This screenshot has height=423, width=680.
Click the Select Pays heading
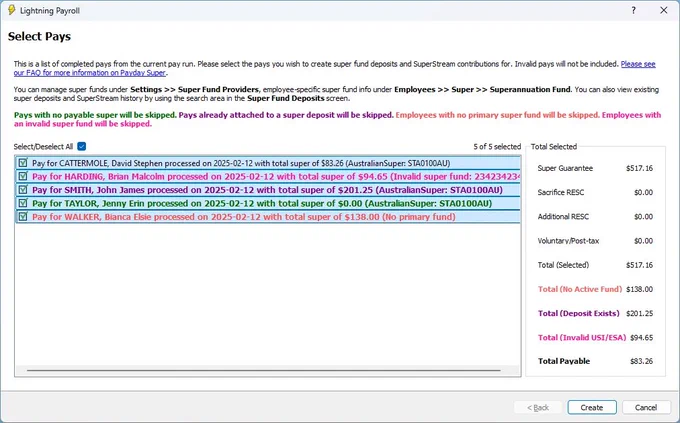click(x=39, y=36)
